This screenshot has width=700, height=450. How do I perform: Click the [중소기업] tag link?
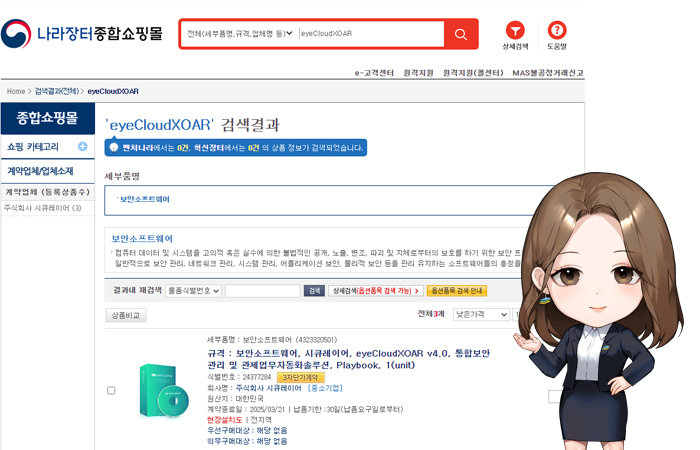click(x=325, y=388)
